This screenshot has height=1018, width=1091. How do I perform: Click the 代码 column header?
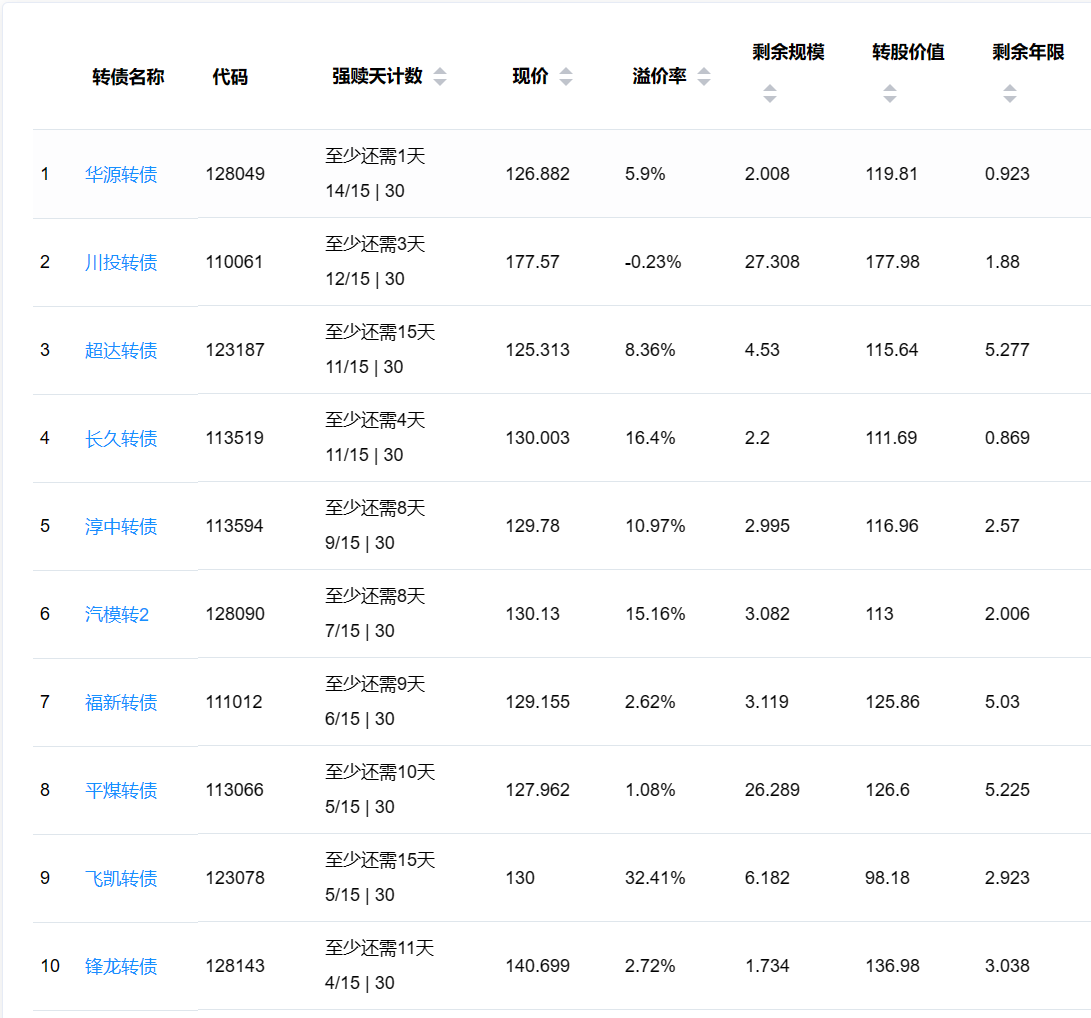click(230, 77)
